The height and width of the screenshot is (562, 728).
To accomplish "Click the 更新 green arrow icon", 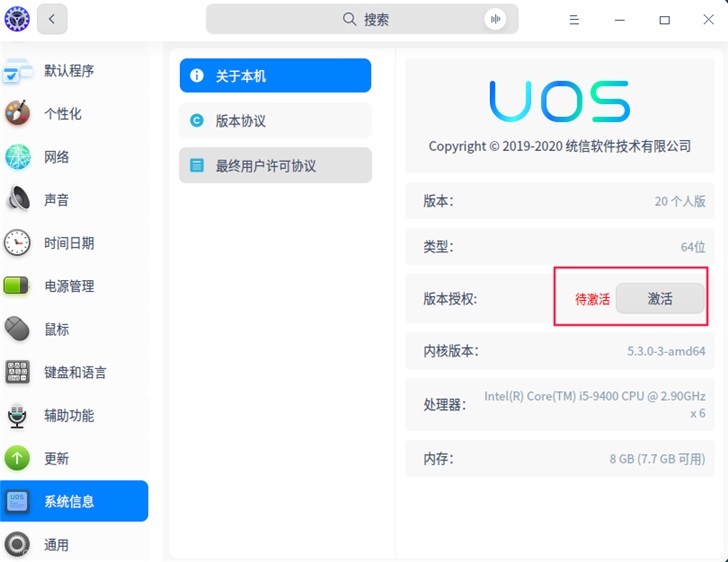I will point(17,458).
